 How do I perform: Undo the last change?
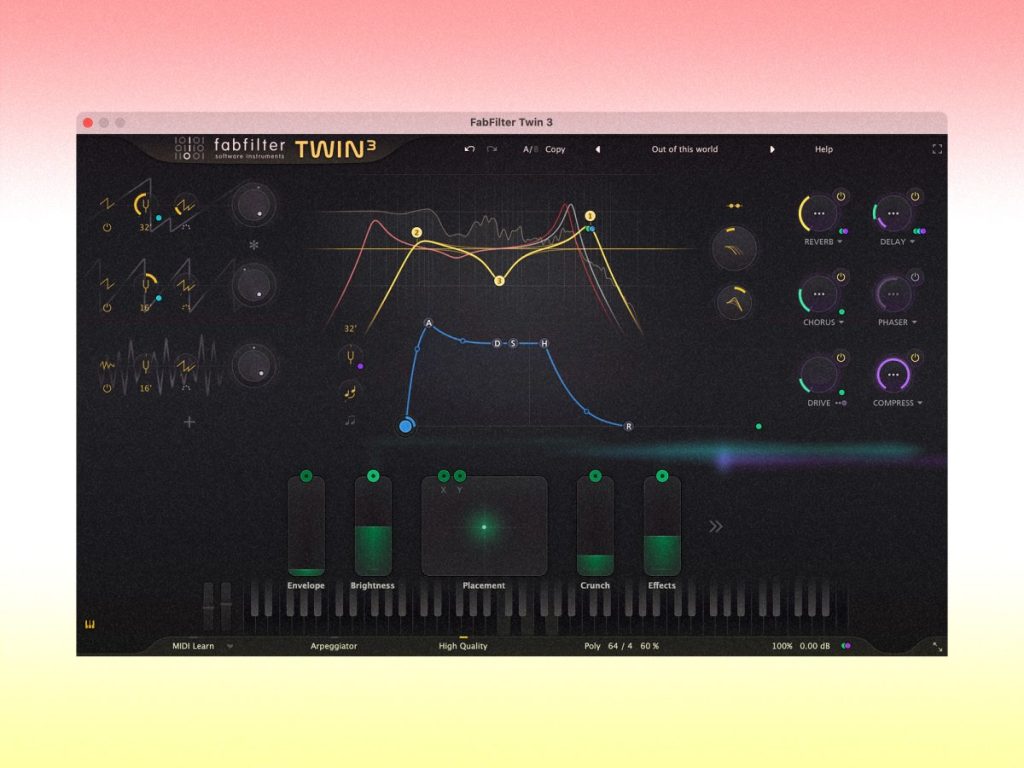469,149
